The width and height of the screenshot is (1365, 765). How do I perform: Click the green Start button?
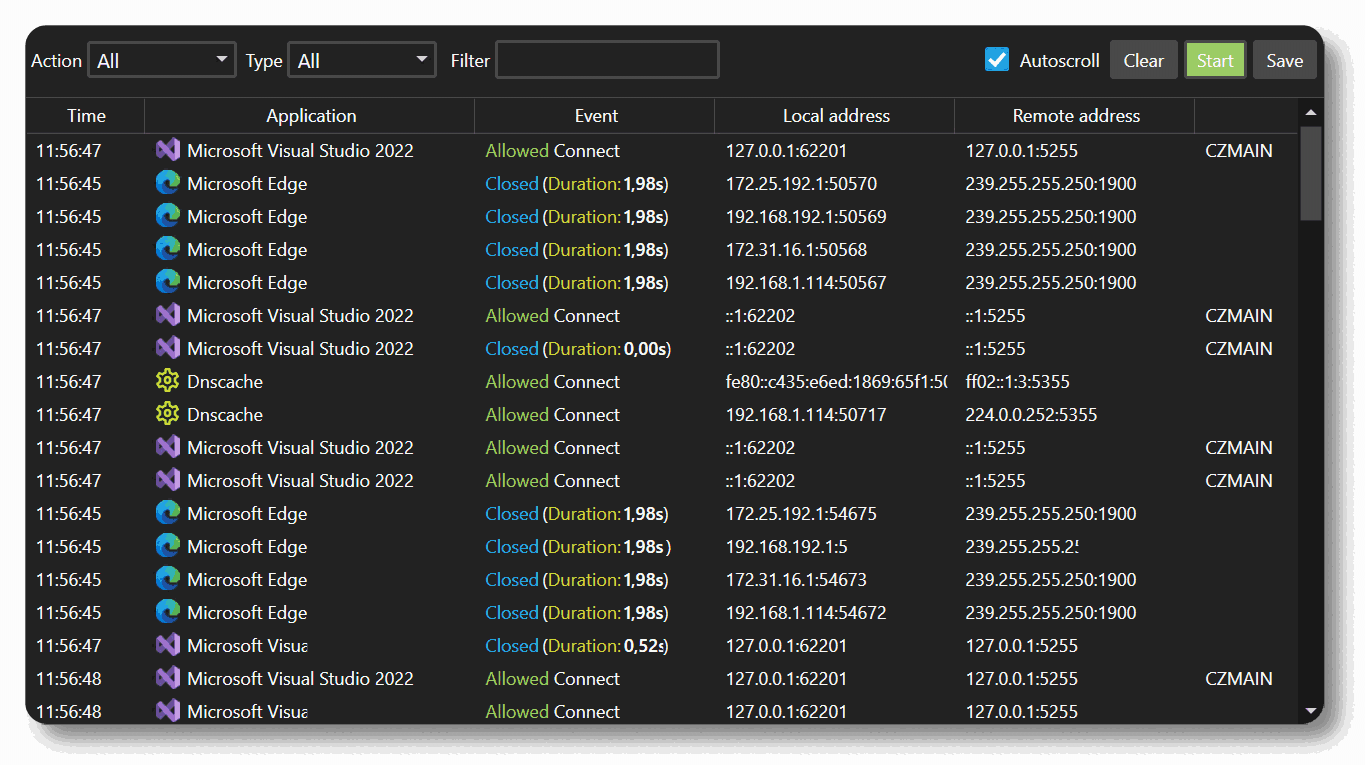click(x=1215, y=59)
